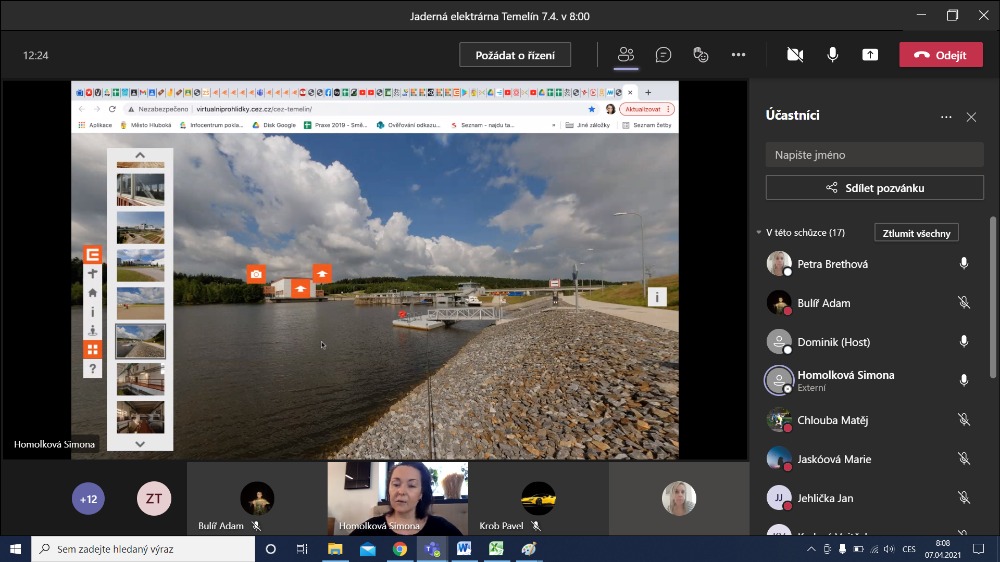Screen dimensions: 1000x562
Task: Close the participants panel
Action: [x=971, y=117]
